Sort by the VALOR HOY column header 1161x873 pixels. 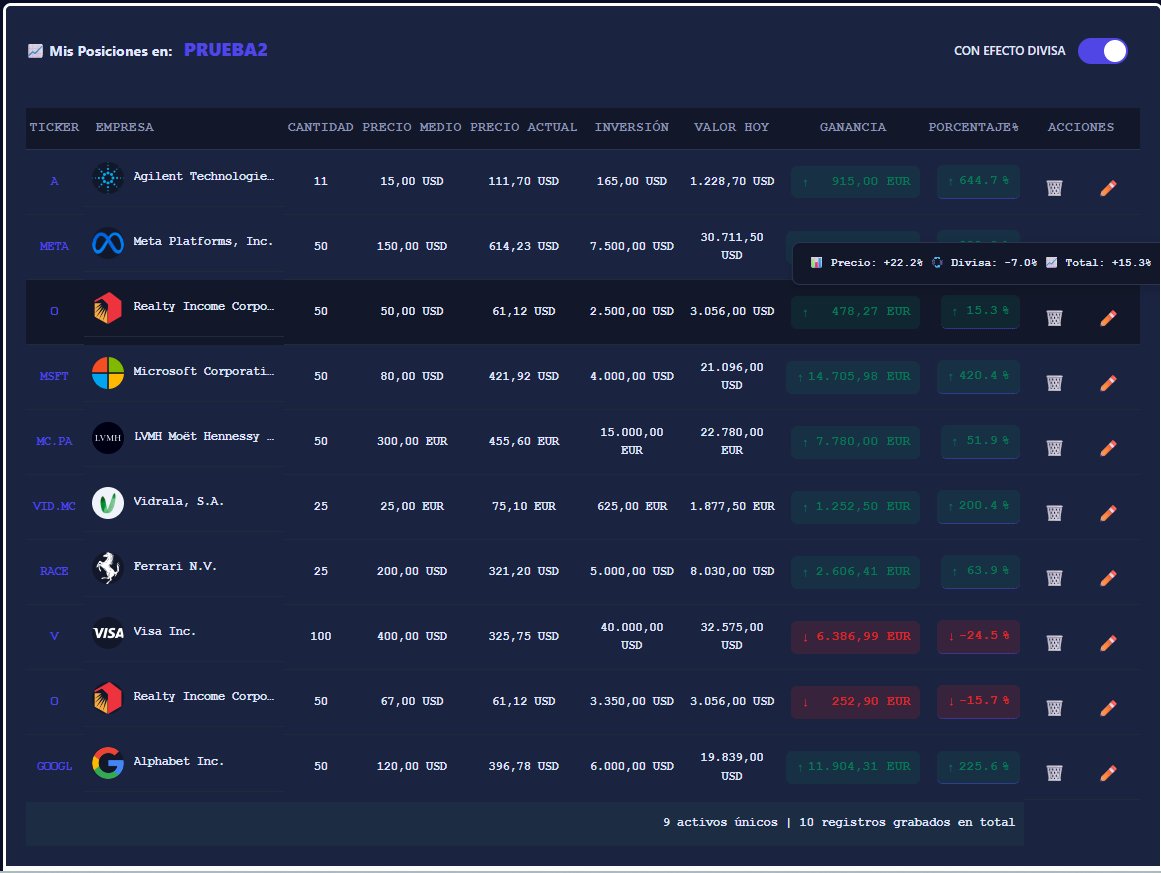tap(732, 127)
